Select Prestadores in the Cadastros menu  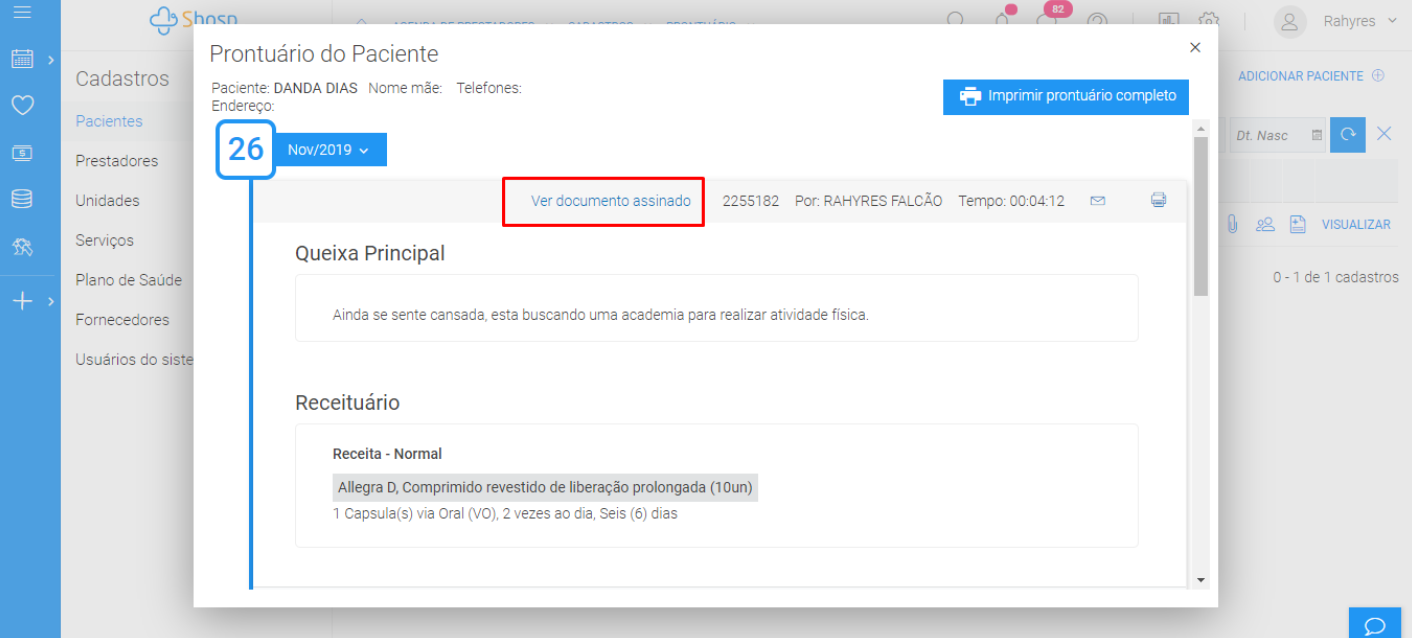117,161
